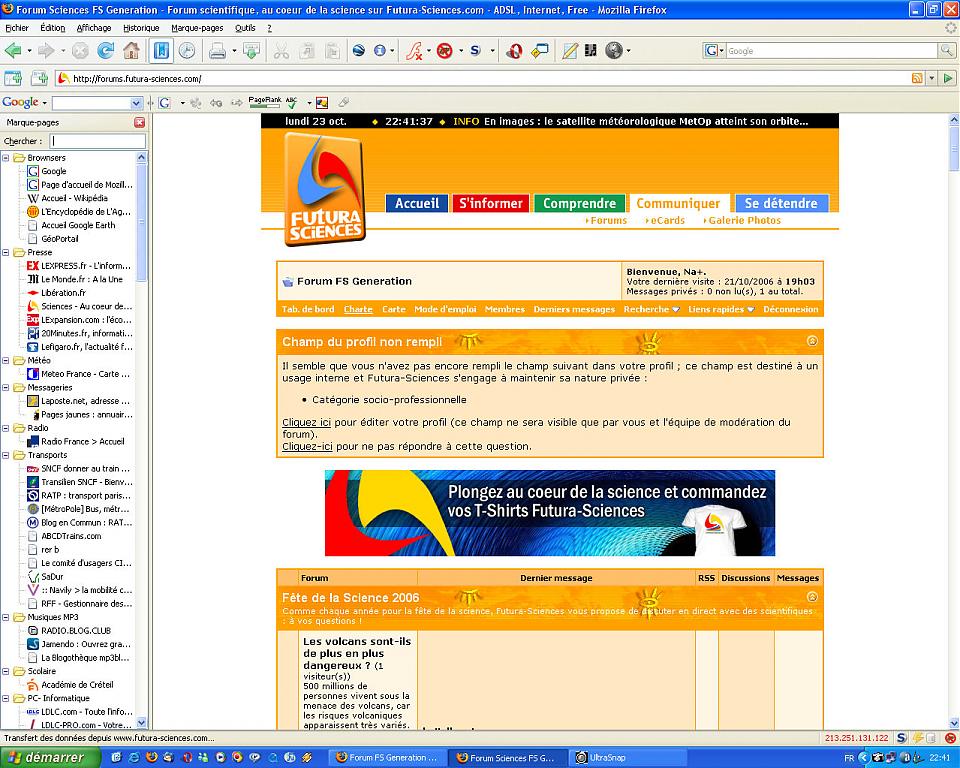
Task: Click the Print icon in toolbar
Action: (217, 51)
